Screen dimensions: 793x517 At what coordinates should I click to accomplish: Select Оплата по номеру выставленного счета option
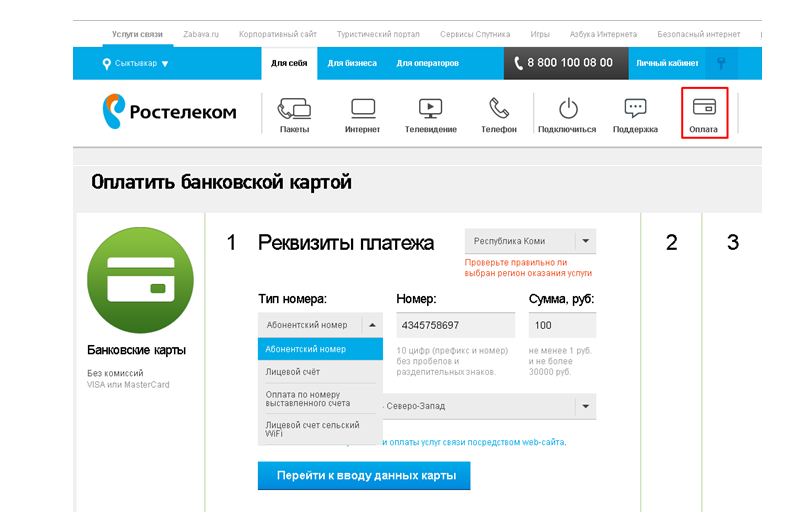310,400
